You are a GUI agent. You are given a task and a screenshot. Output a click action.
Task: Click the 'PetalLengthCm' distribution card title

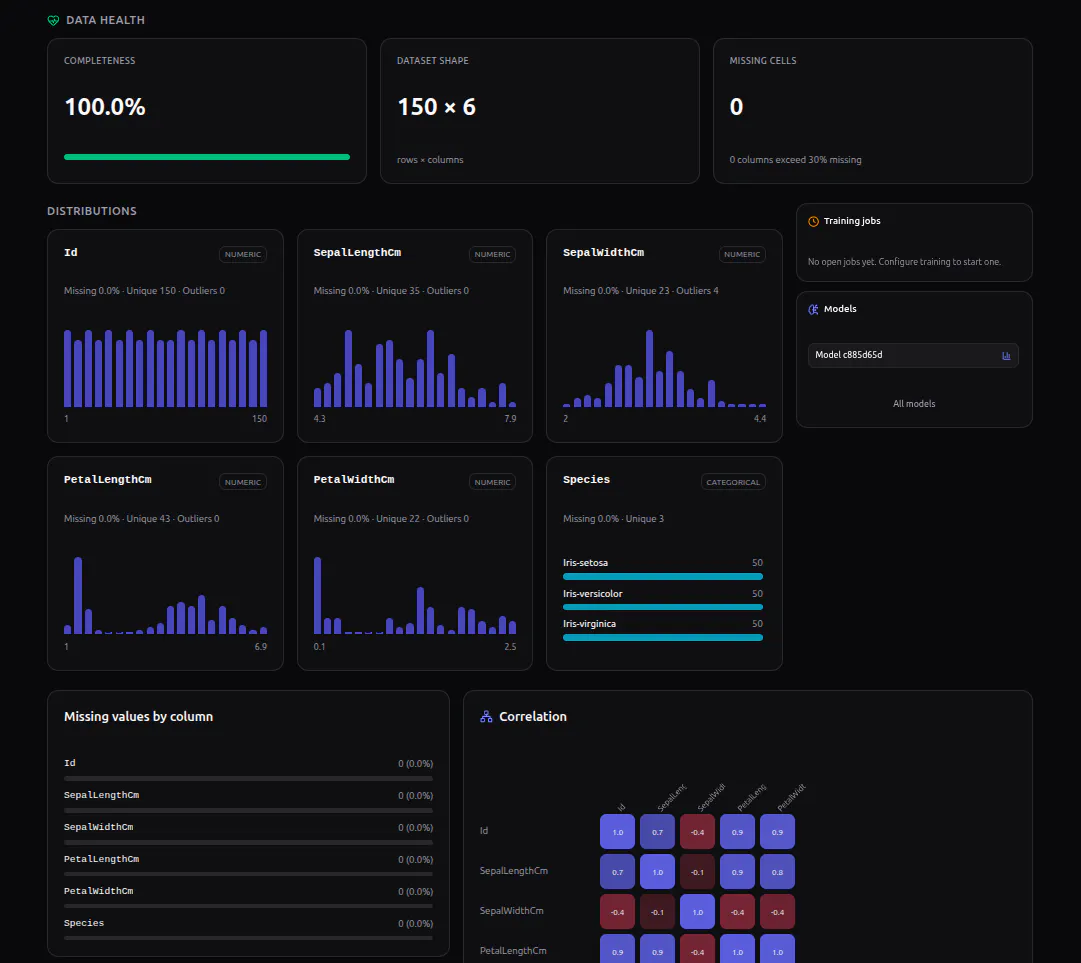(x=108, y=480)
